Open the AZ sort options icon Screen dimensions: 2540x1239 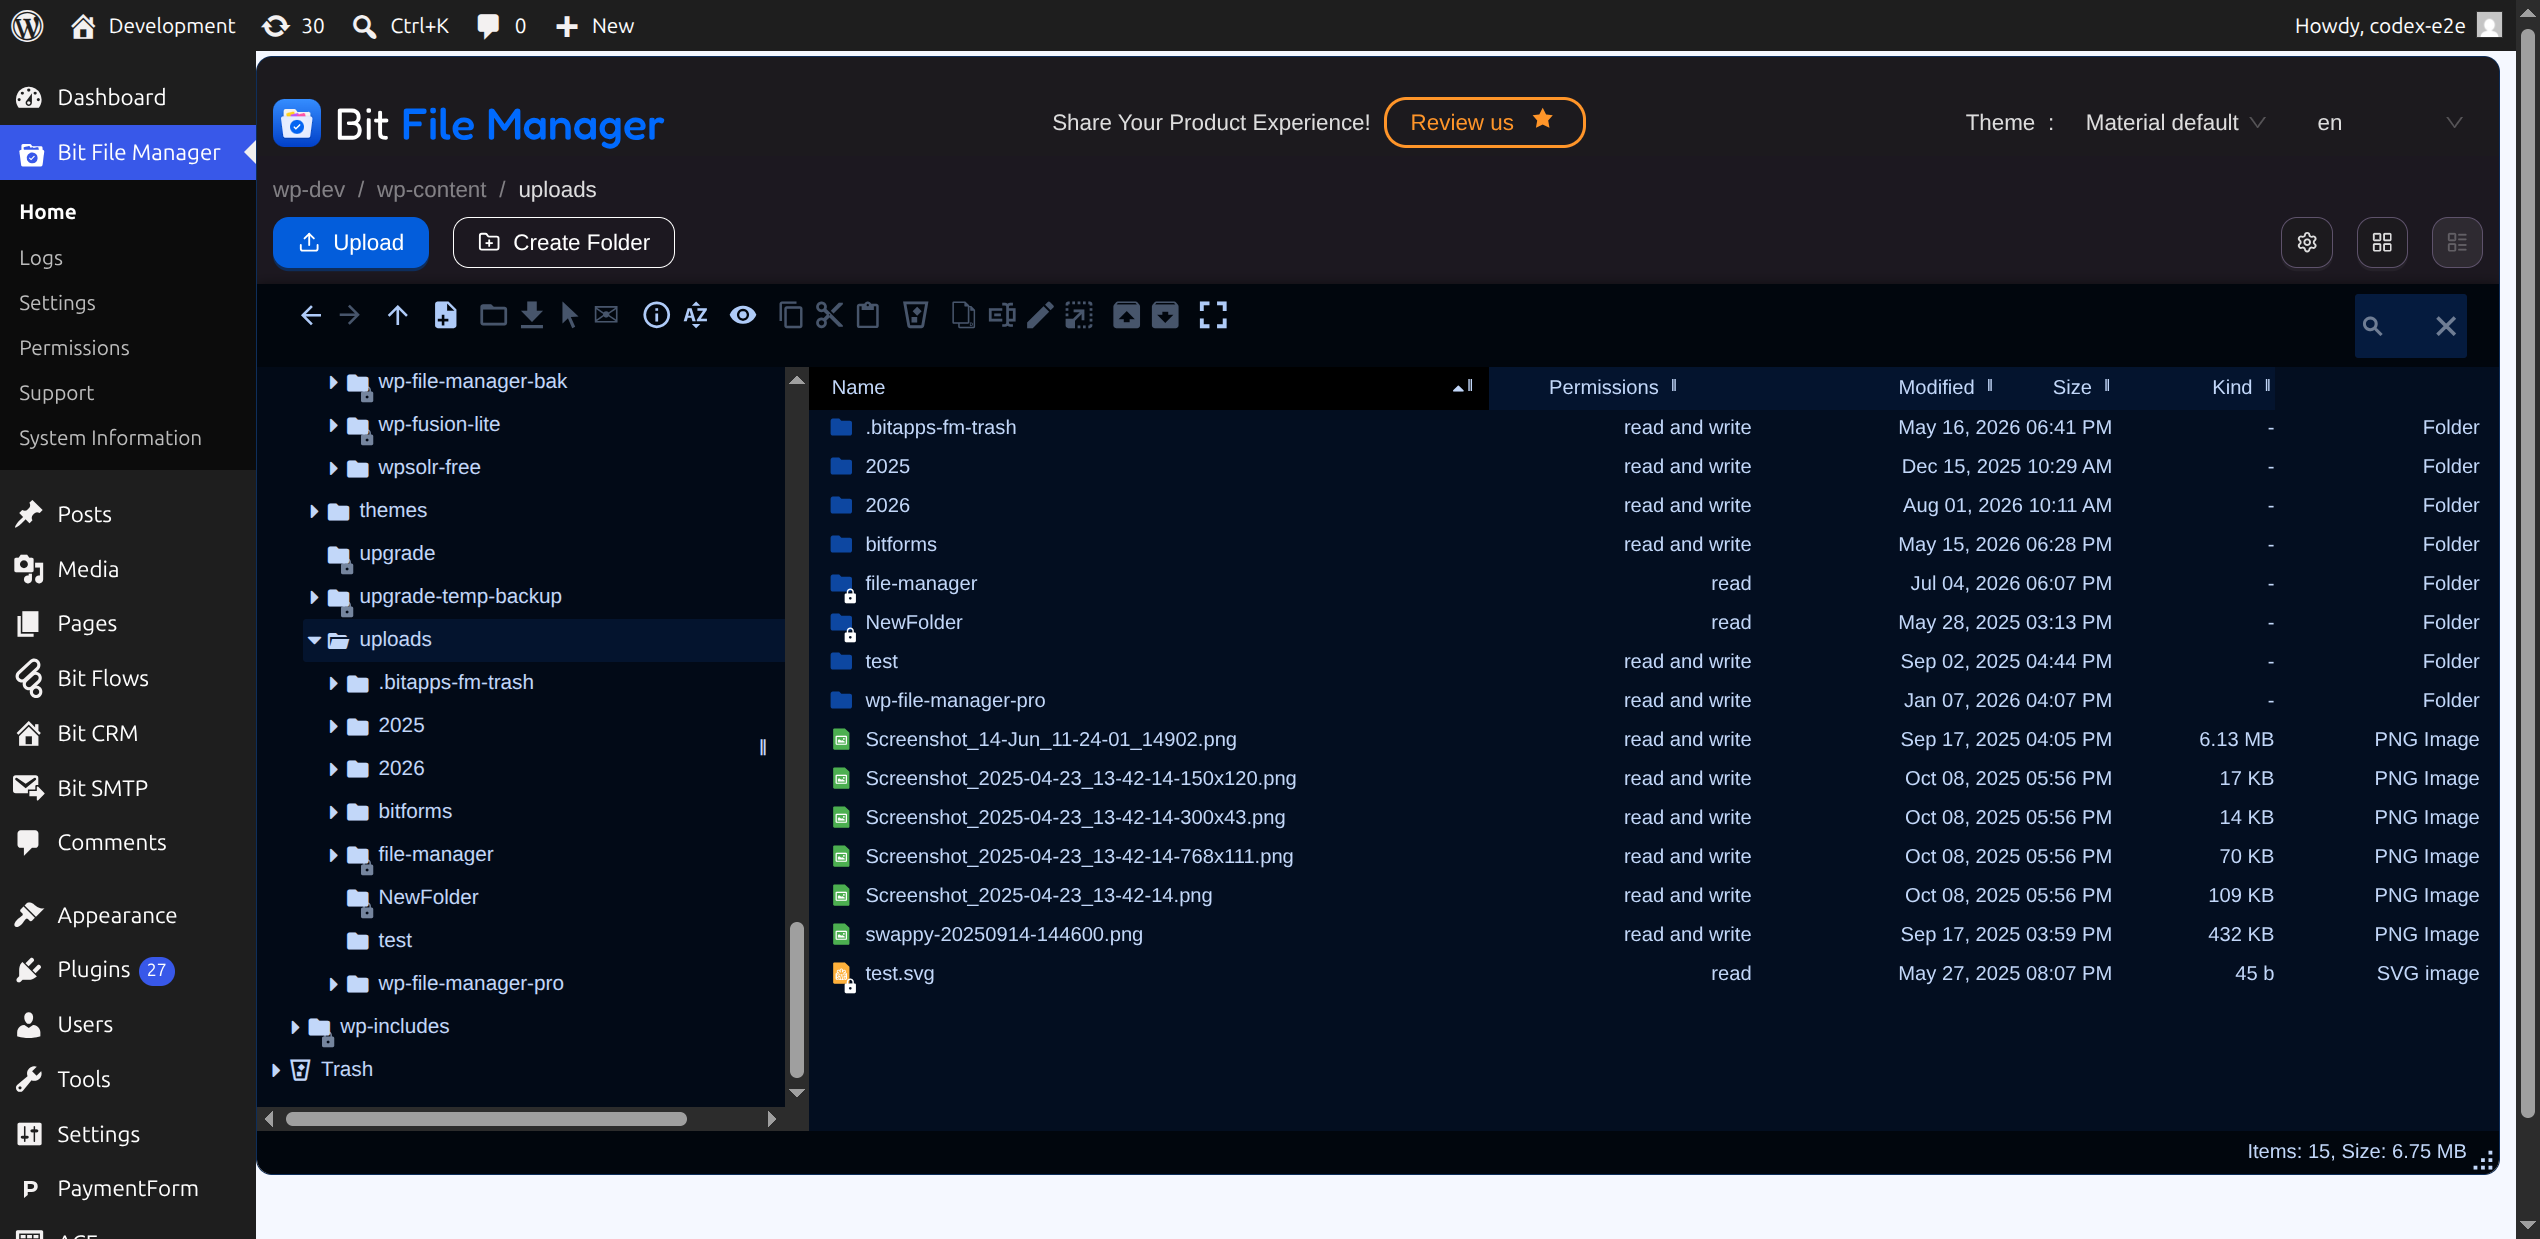696,316
